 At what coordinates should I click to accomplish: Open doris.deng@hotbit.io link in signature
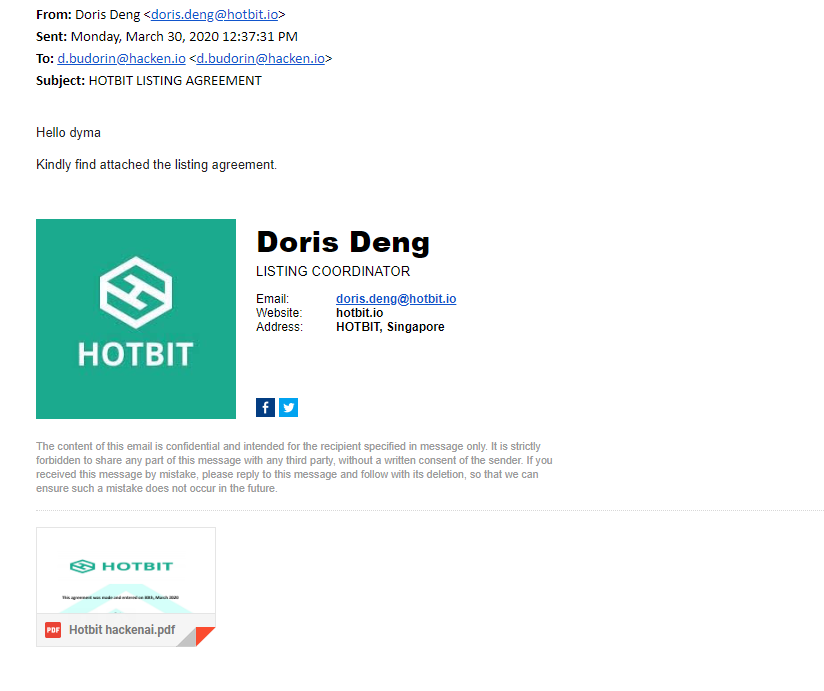pyautogui.click(x=396, y=298)
